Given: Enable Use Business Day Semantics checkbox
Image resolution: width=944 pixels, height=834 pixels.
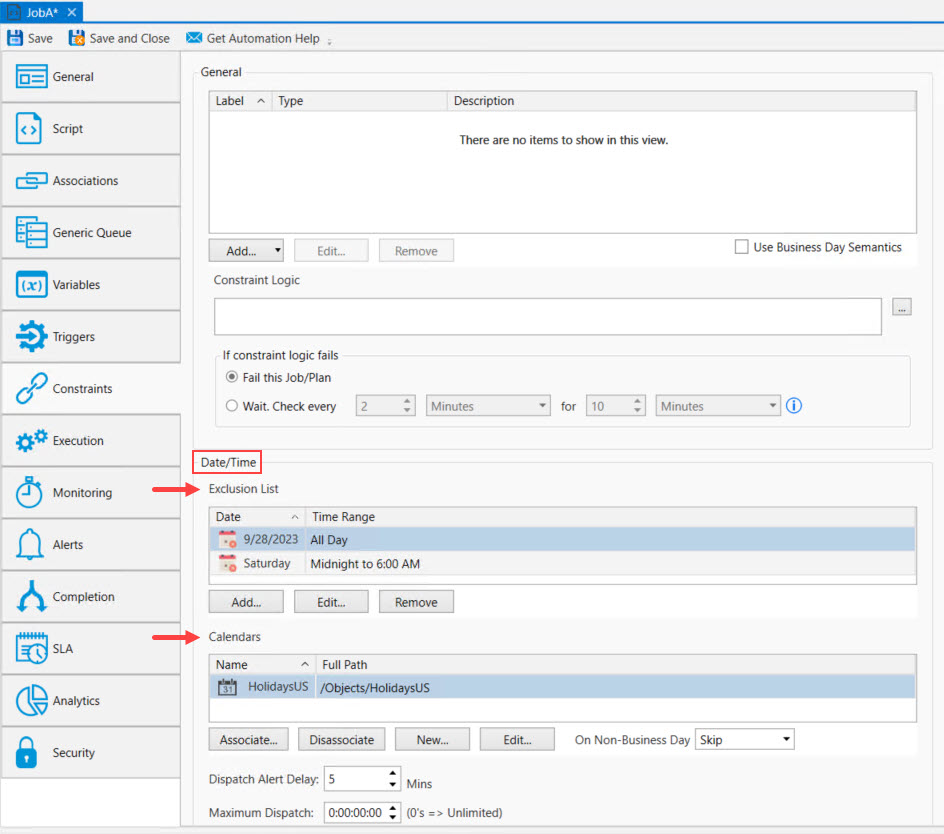Looking at the screenshot, I should (x=742, y=247).
